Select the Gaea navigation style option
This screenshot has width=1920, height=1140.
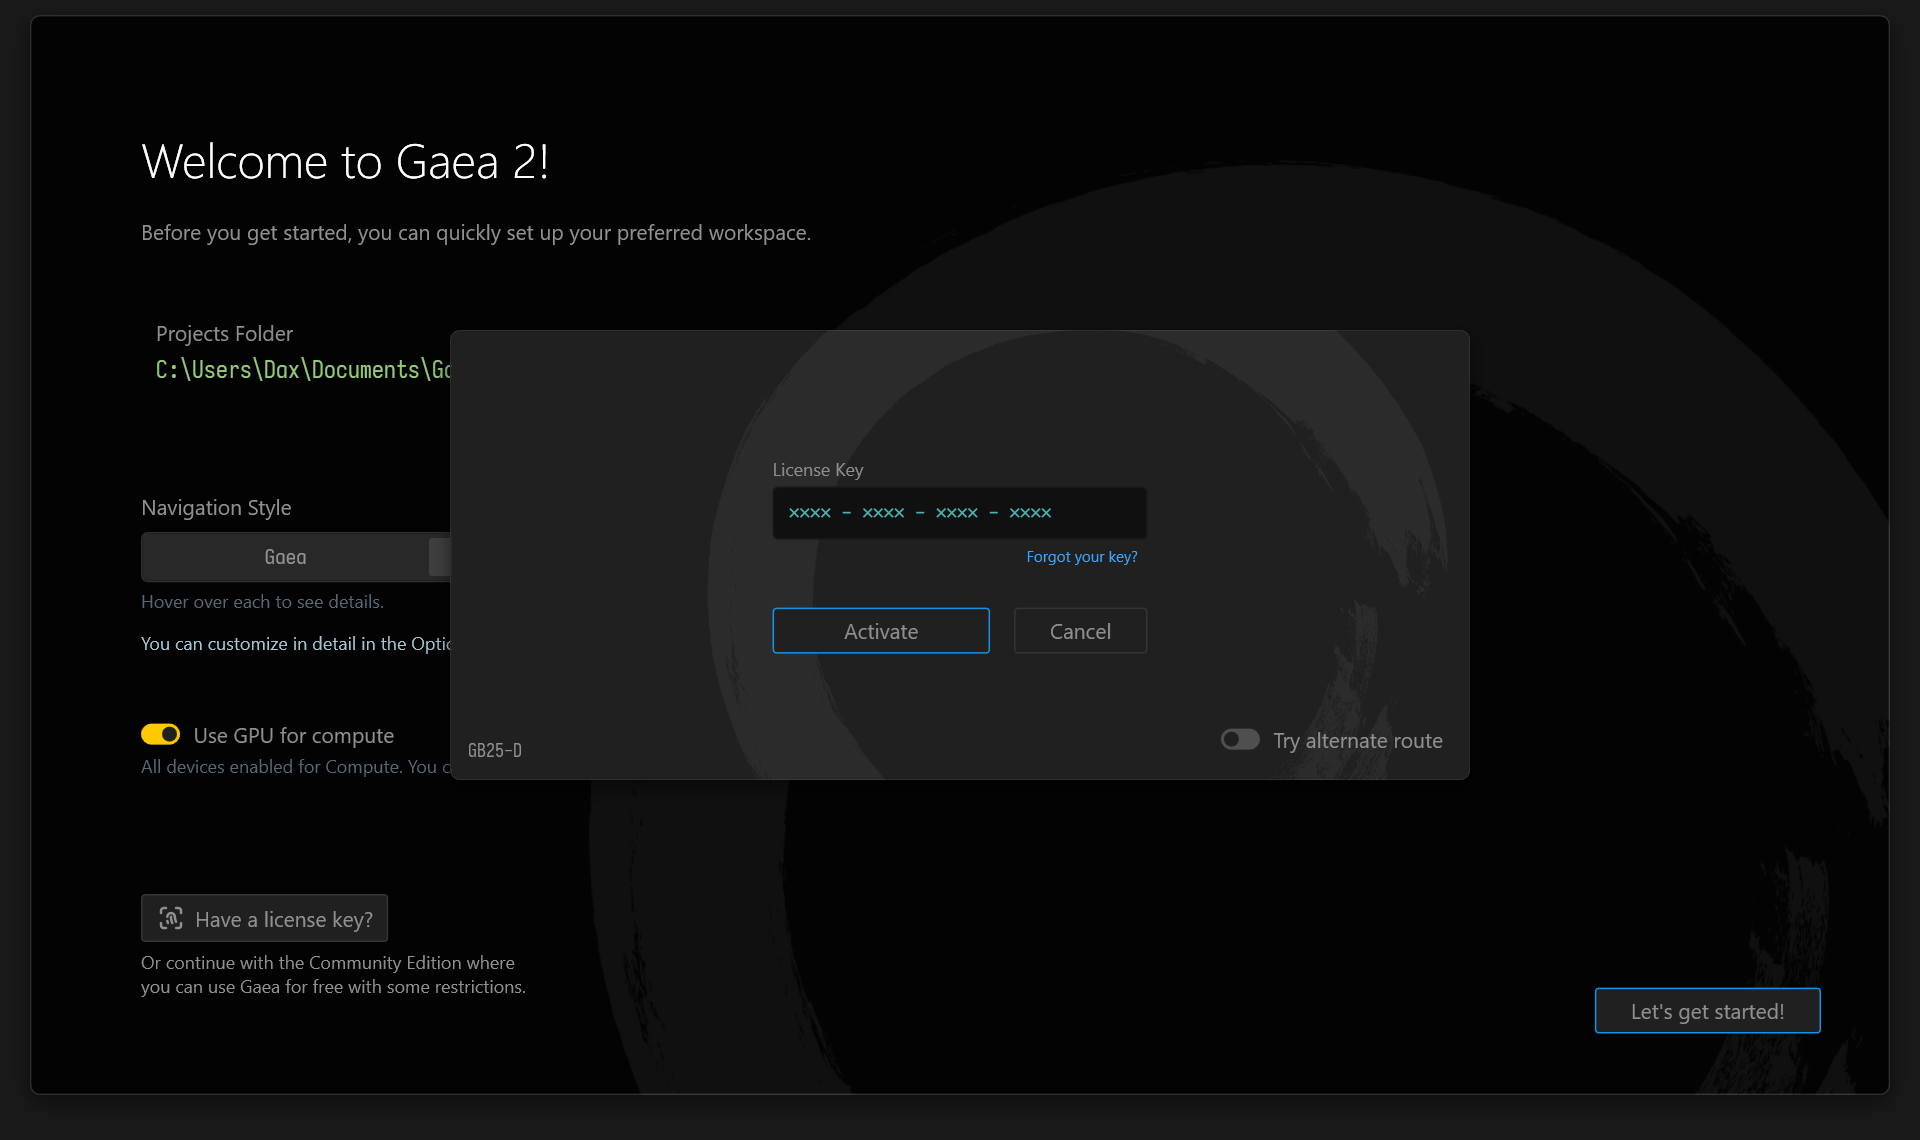click(x=285, y=557)
